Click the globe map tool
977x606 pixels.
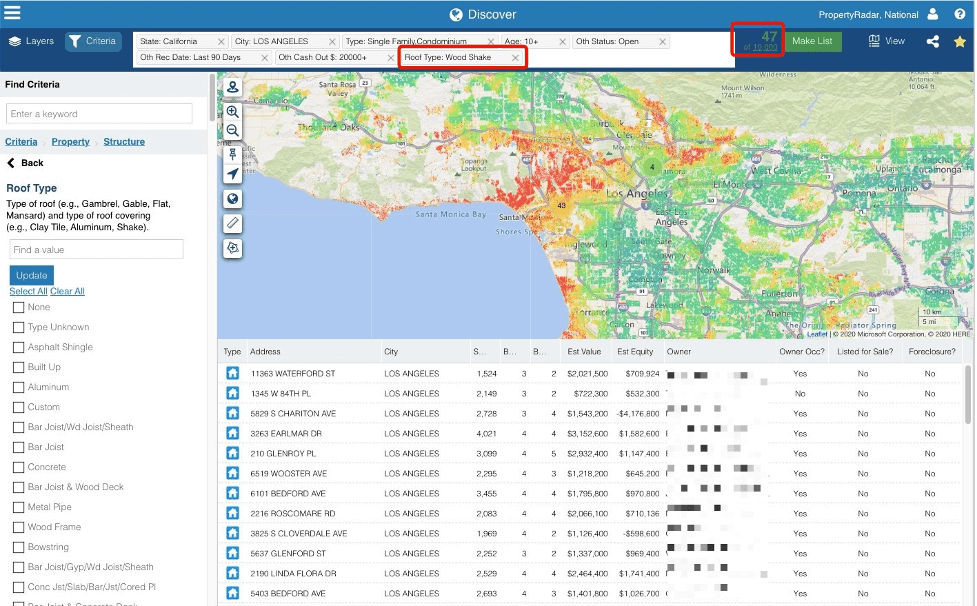[x=232, y=199]
